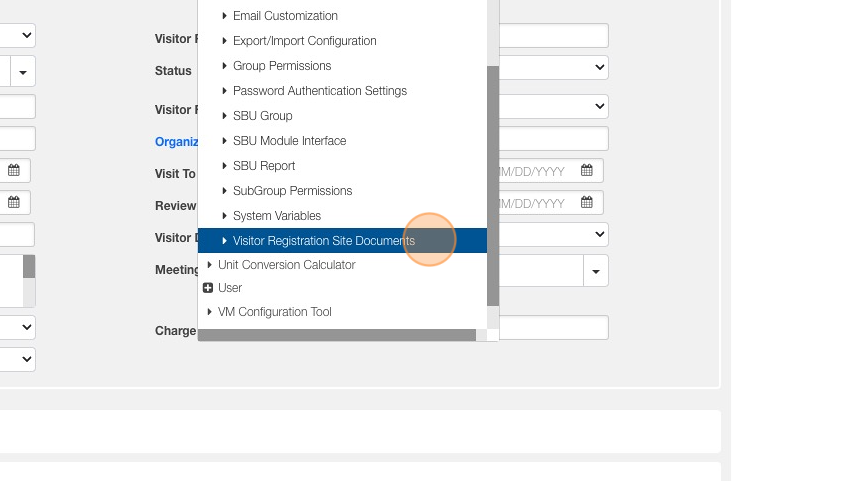Viewport: 860px width, 481px height.
Task: Click the Charge row text field
Action: [553, 327]
